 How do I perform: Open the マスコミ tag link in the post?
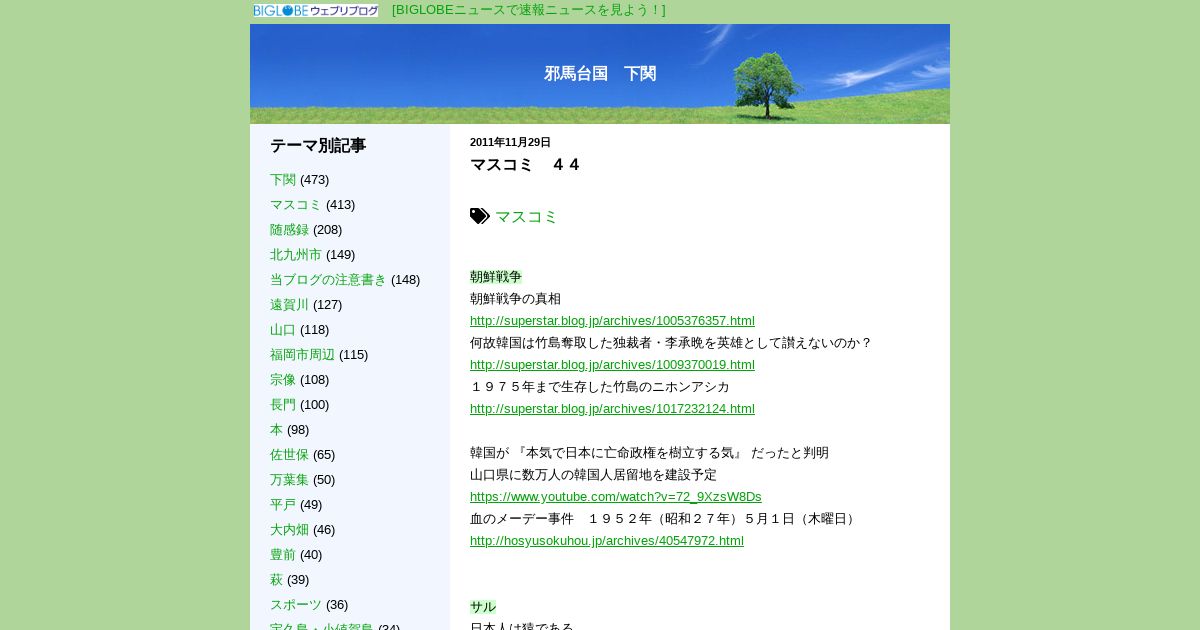(x=526, y=217)
